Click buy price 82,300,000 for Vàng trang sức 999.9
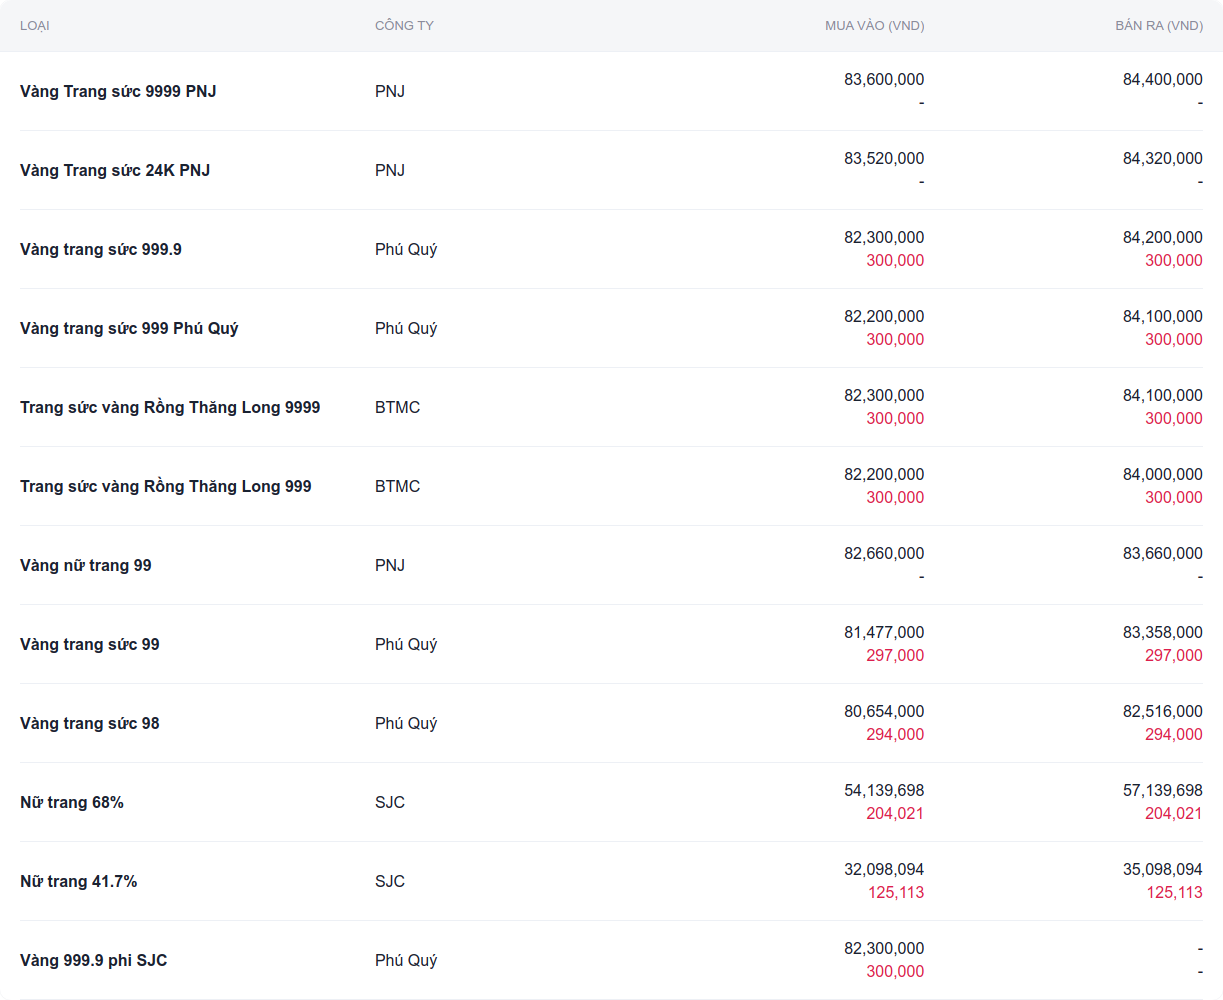1223x1000 pixels. 884,237
